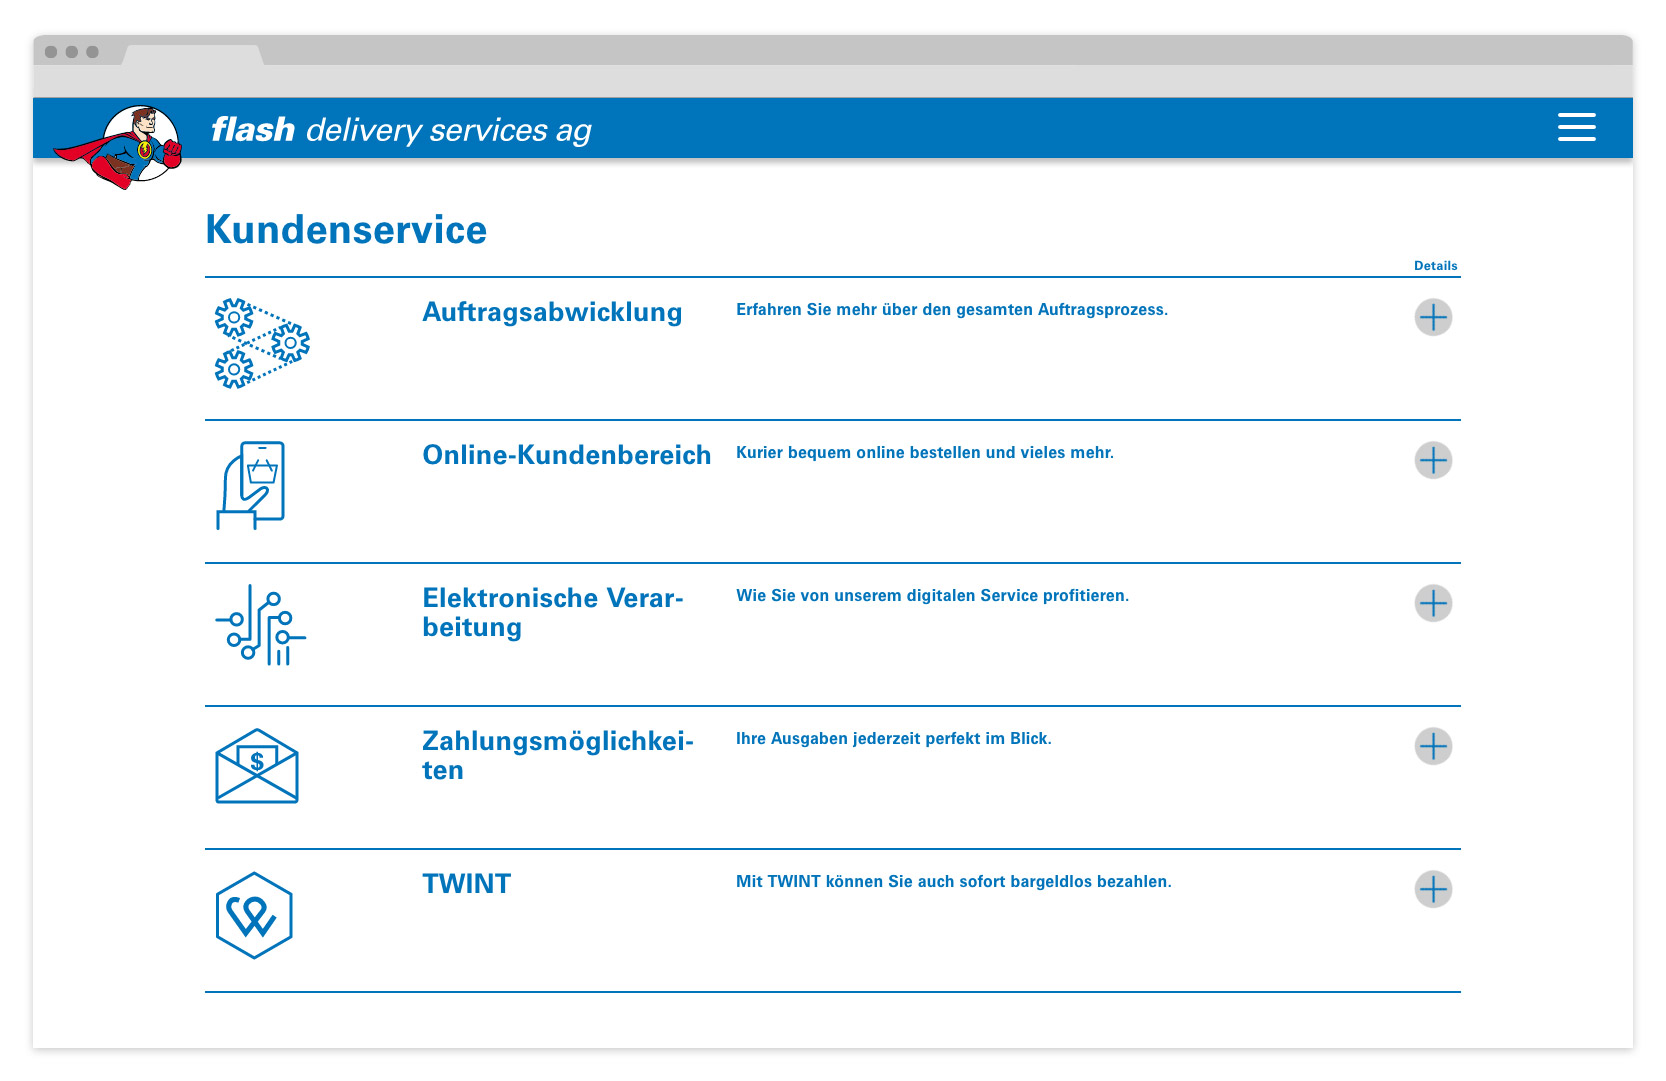1666x1081 pixels.
Task: Click the TWINT service title link
Action: (466, 883)
